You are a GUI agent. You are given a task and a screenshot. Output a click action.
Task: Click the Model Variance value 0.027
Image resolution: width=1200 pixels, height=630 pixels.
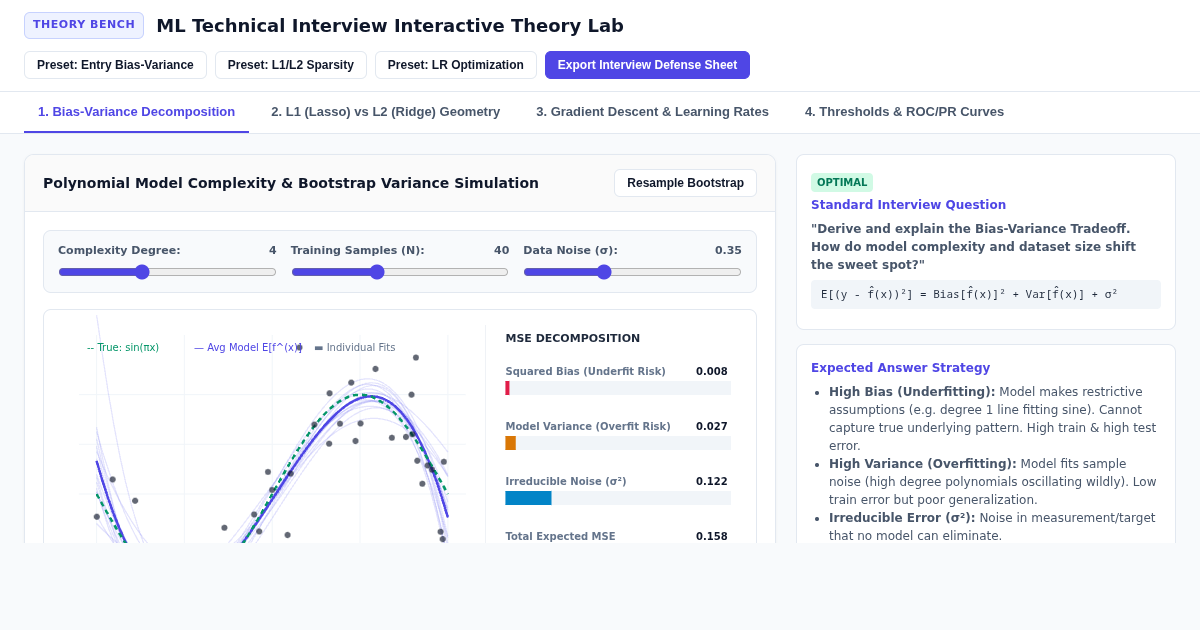[x=712, y=427]
